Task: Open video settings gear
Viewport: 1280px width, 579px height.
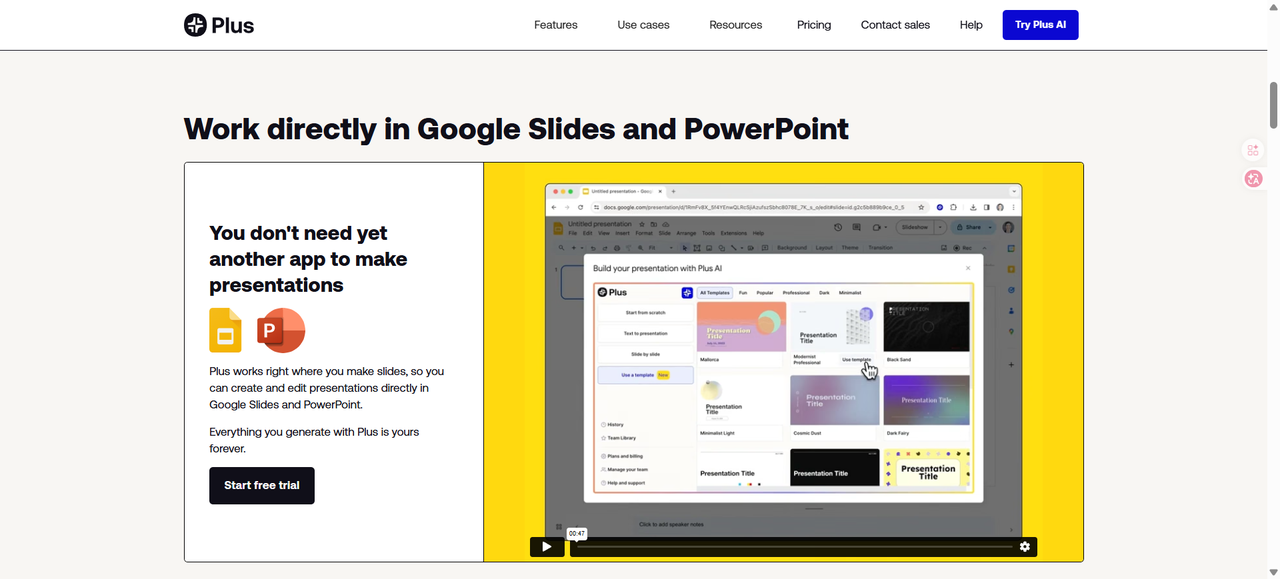Action: 1024,546
